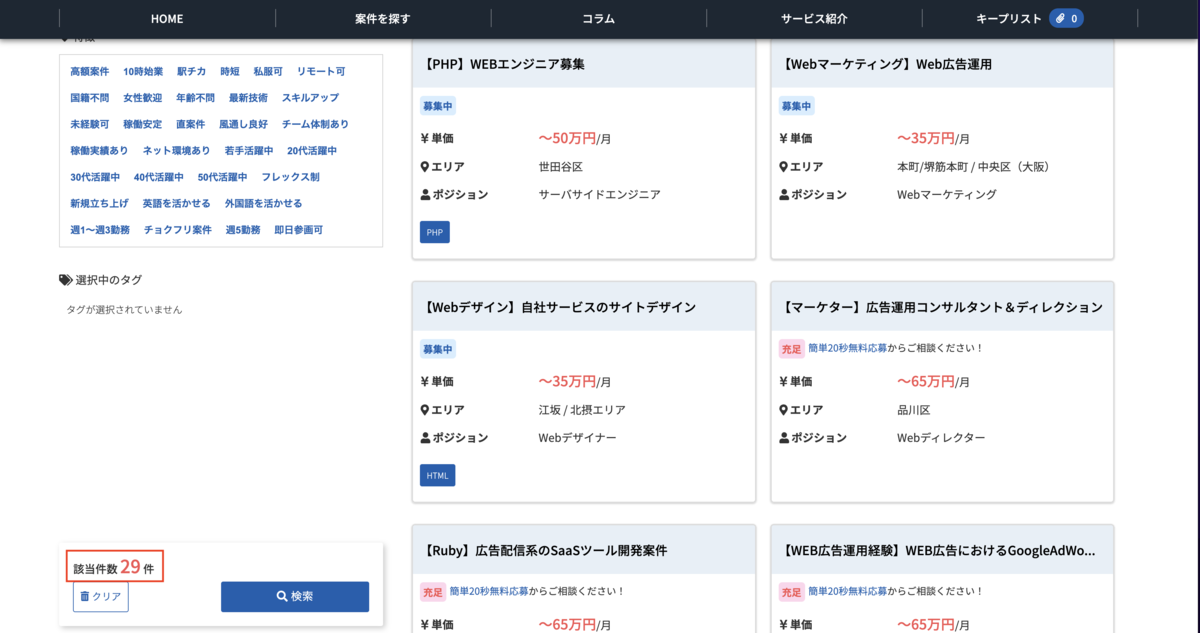Open the サービス紹介 menu item

pyautogui.click(x=814, y=19)
